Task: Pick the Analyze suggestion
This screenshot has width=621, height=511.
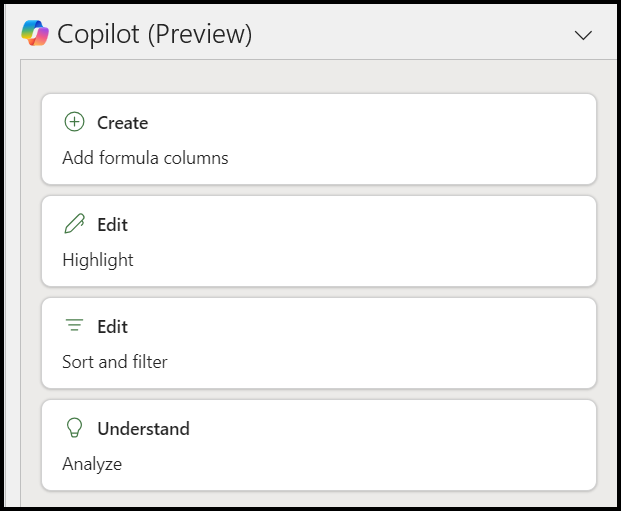Action: point(319,445)
